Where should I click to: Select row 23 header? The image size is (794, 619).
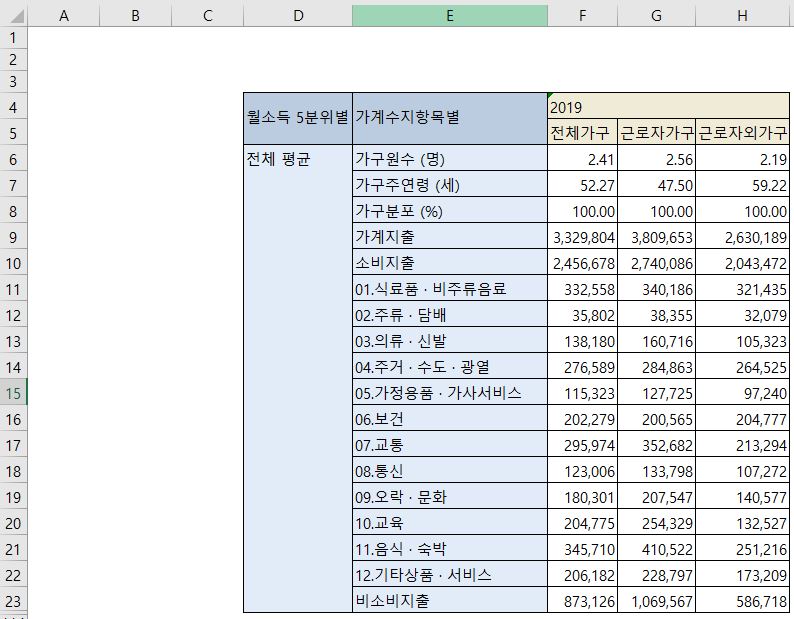pyautogui.click(x=14, y=601)
